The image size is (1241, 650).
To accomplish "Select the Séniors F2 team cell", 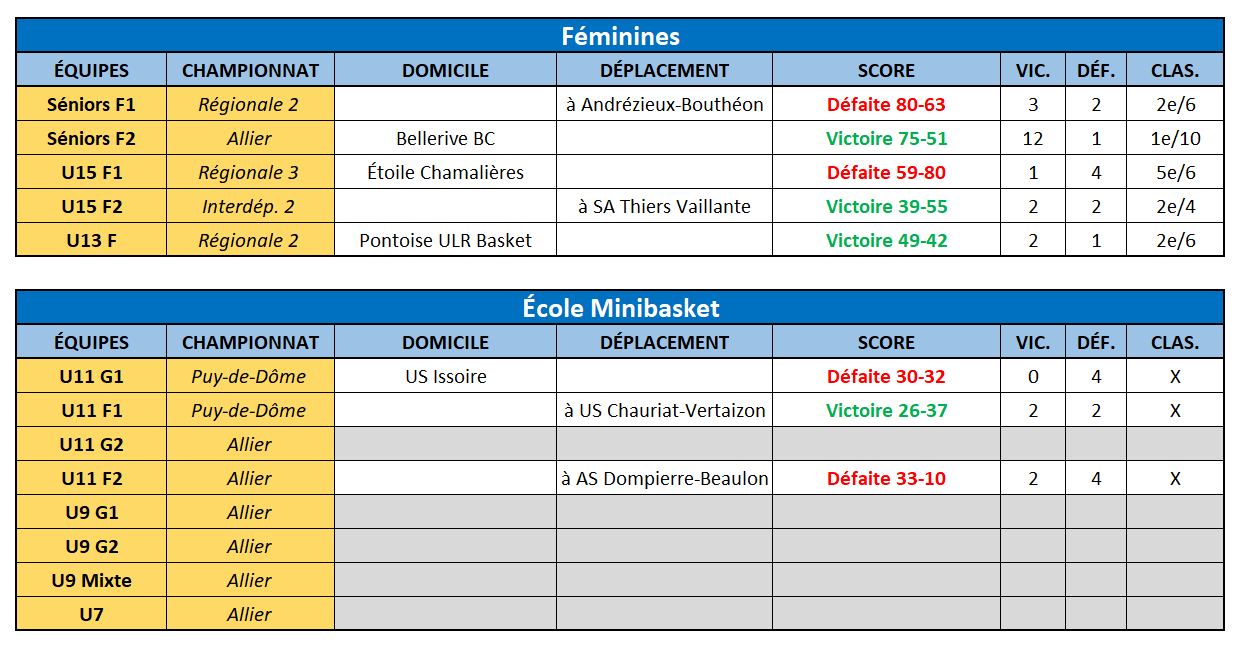I will 92,138.
